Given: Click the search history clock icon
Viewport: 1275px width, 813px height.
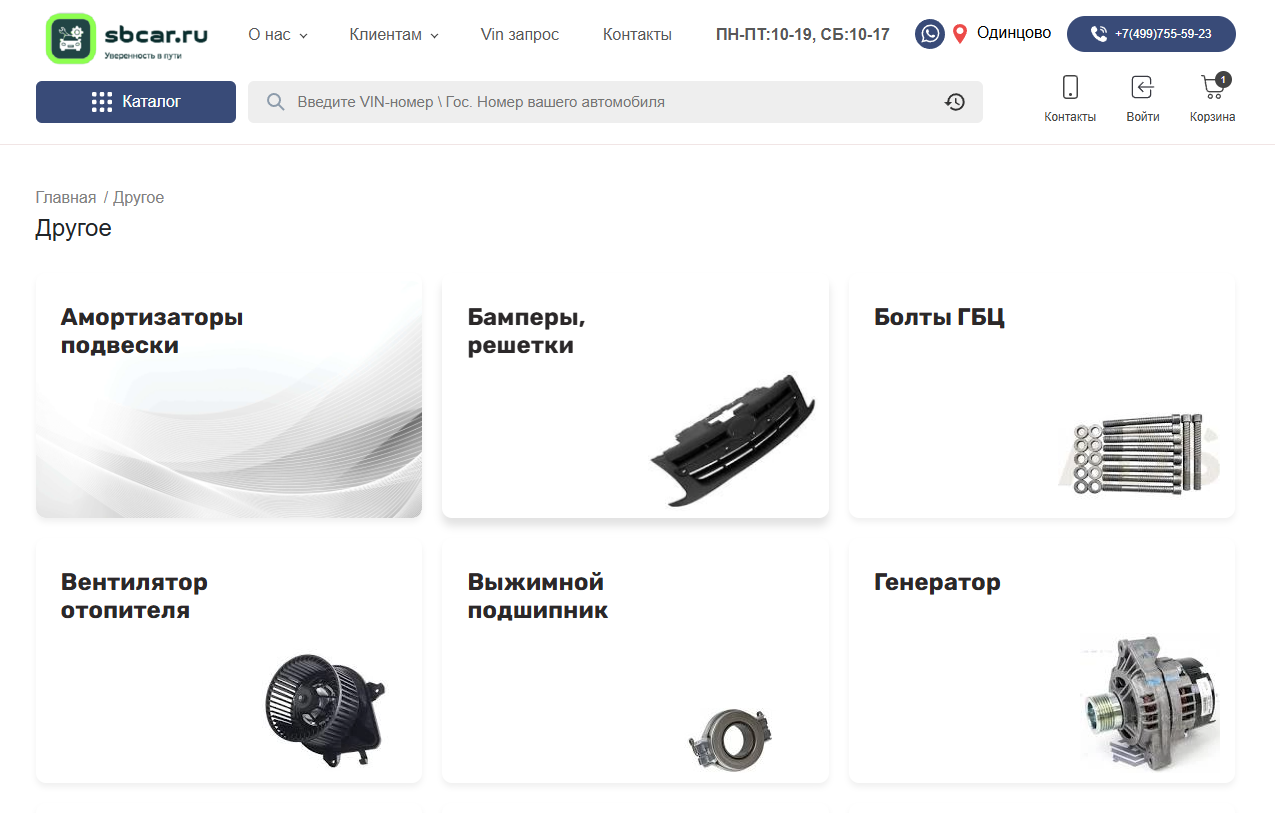Looking at the screenshot, I should pyautogui.click(x=955, y=102).
